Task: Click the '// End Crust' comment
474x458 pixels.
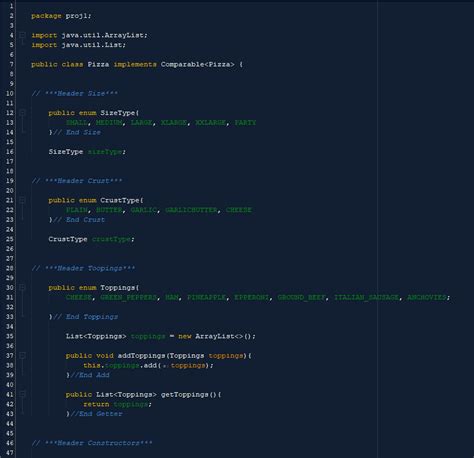Action: [x=79, y=219]
